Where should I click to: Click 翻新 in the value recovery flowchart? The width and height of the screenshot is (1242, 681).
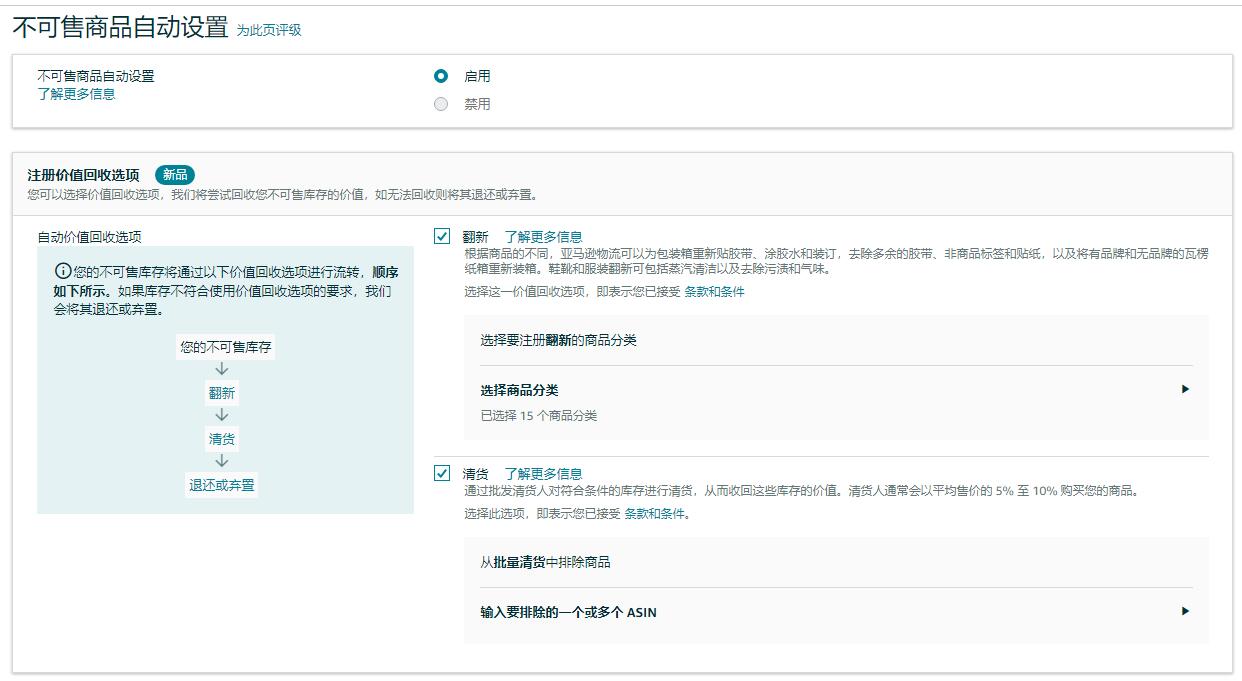pos(222,392)
